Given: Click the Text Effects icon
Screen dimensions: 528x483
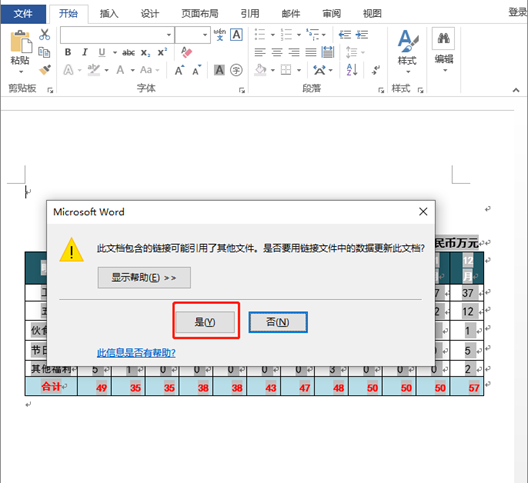Looking at the screenshot, I should [x=68, y=70].
